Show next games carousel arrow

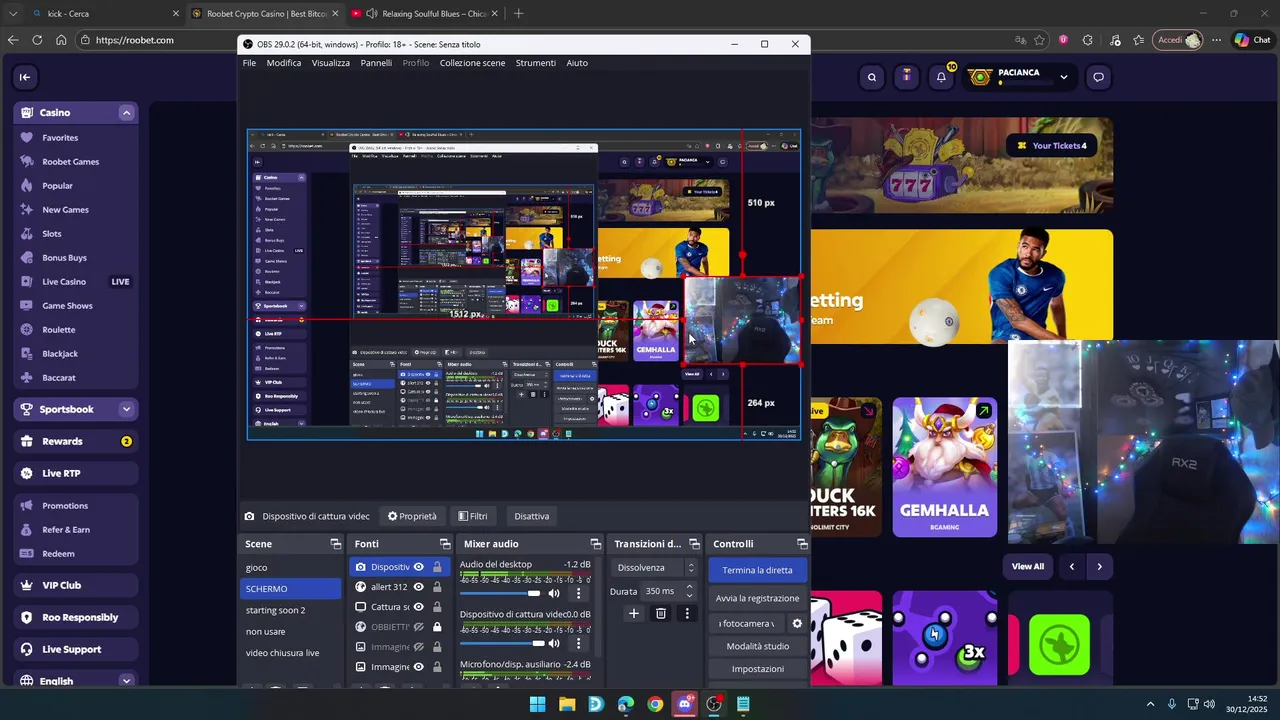pos(1099,567)
